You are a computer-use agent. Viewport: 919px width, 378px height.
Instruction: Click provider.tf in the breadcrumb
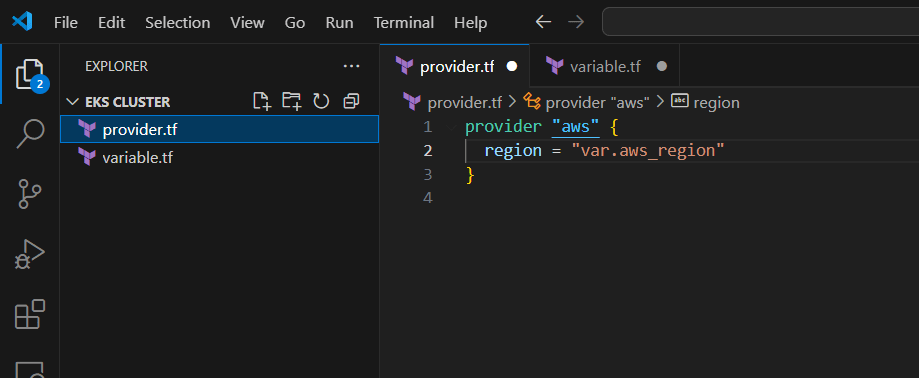coord(465,103)
